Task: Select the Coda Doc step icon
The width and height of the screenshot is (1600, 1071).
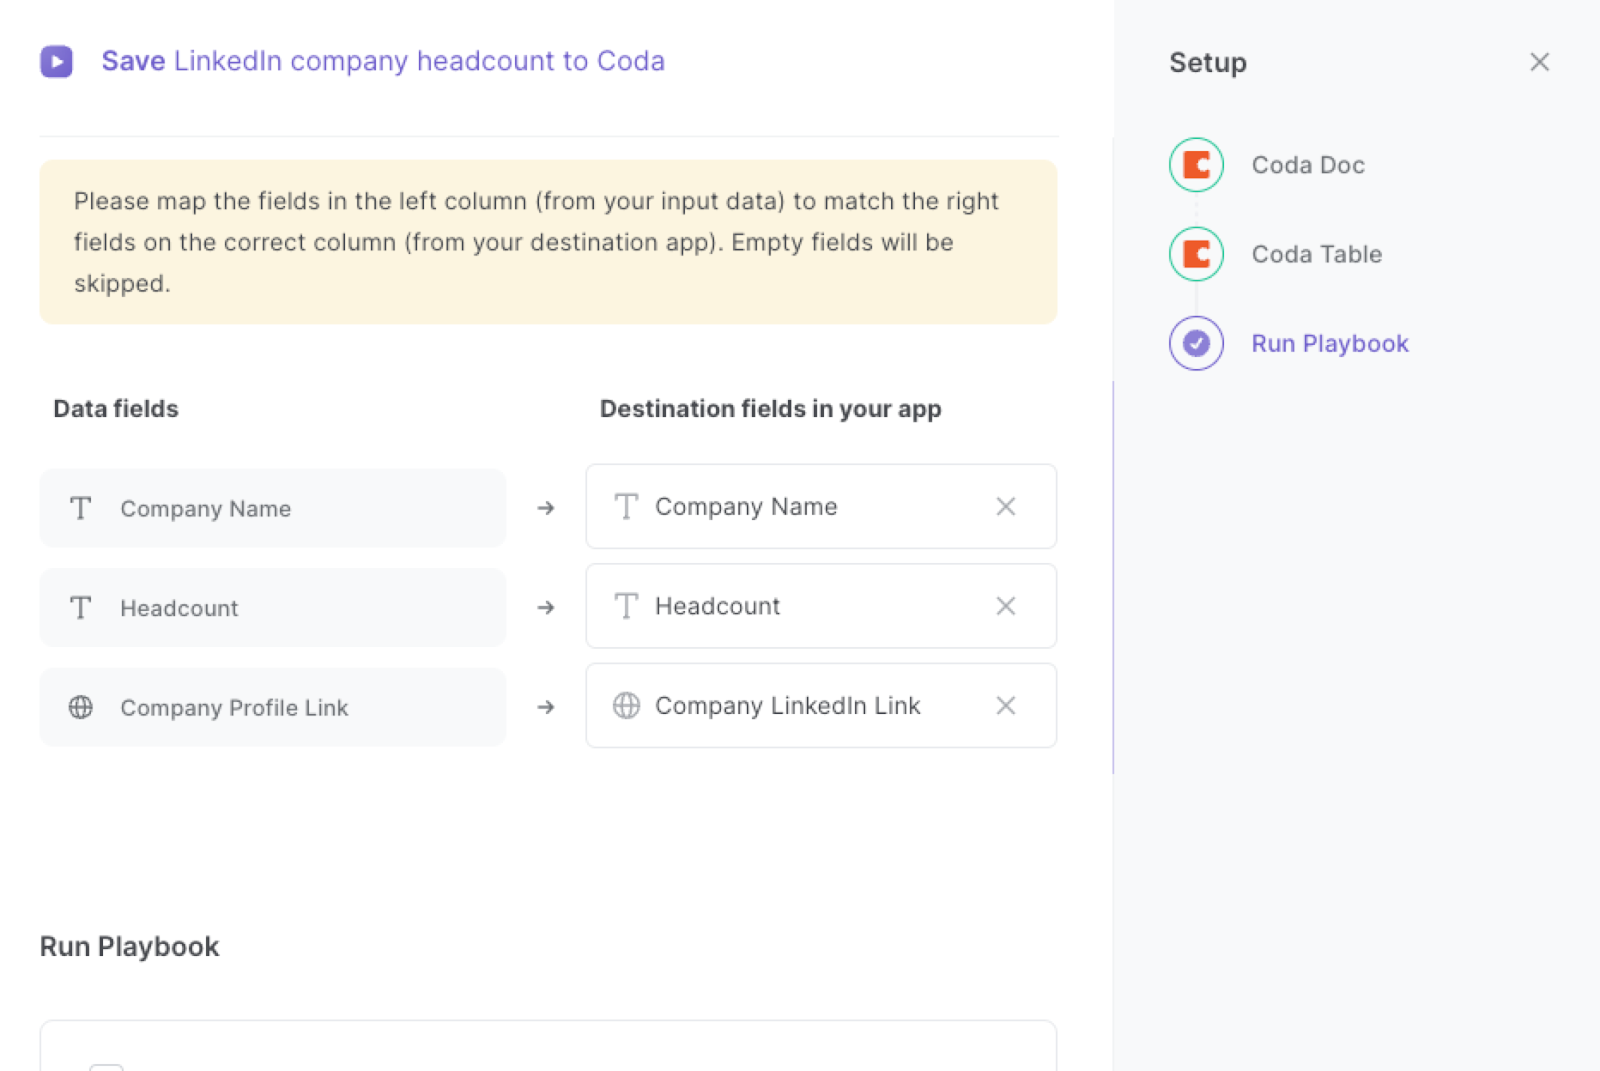Action: tap(1196, 165)
